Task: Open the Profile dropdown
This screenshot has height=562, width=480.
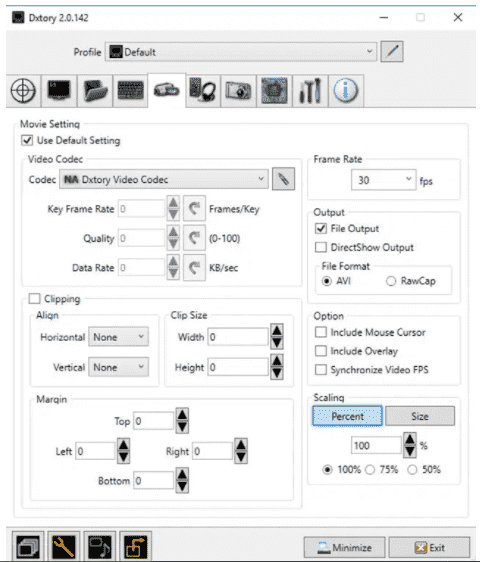Action: 241,52
